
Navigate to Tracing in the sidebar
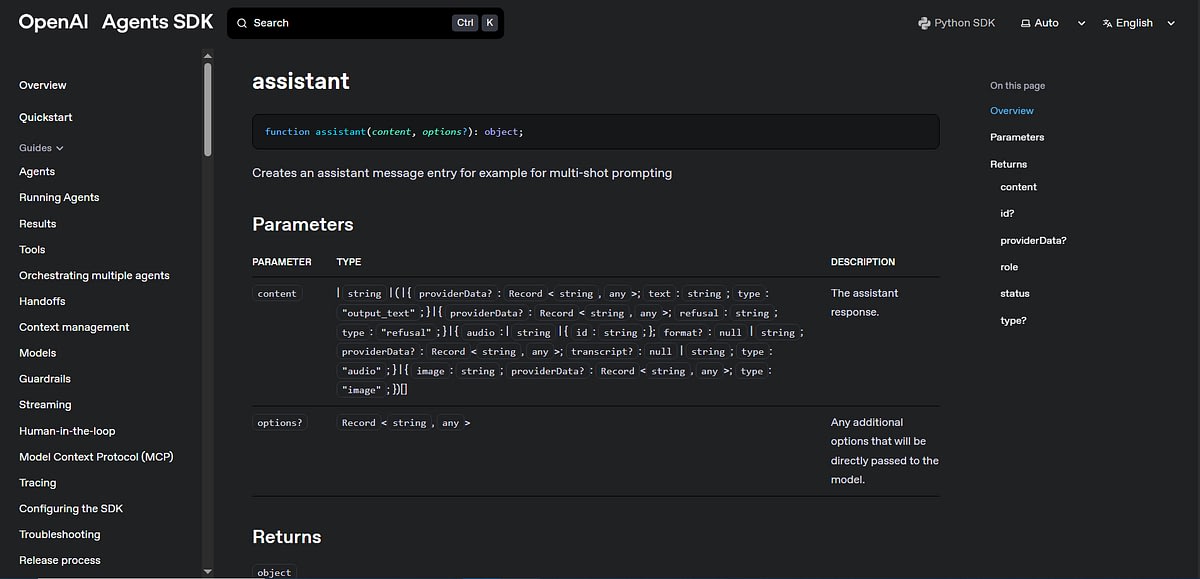(37, 482)
